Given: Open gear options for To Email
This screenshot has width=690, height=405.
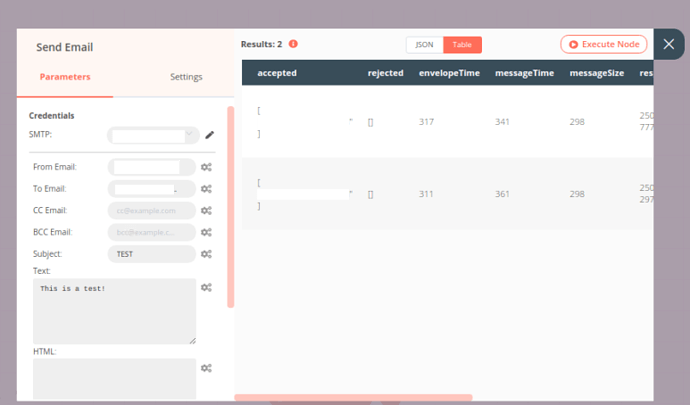Looking at the screenshot, I should tap(206, 188).
